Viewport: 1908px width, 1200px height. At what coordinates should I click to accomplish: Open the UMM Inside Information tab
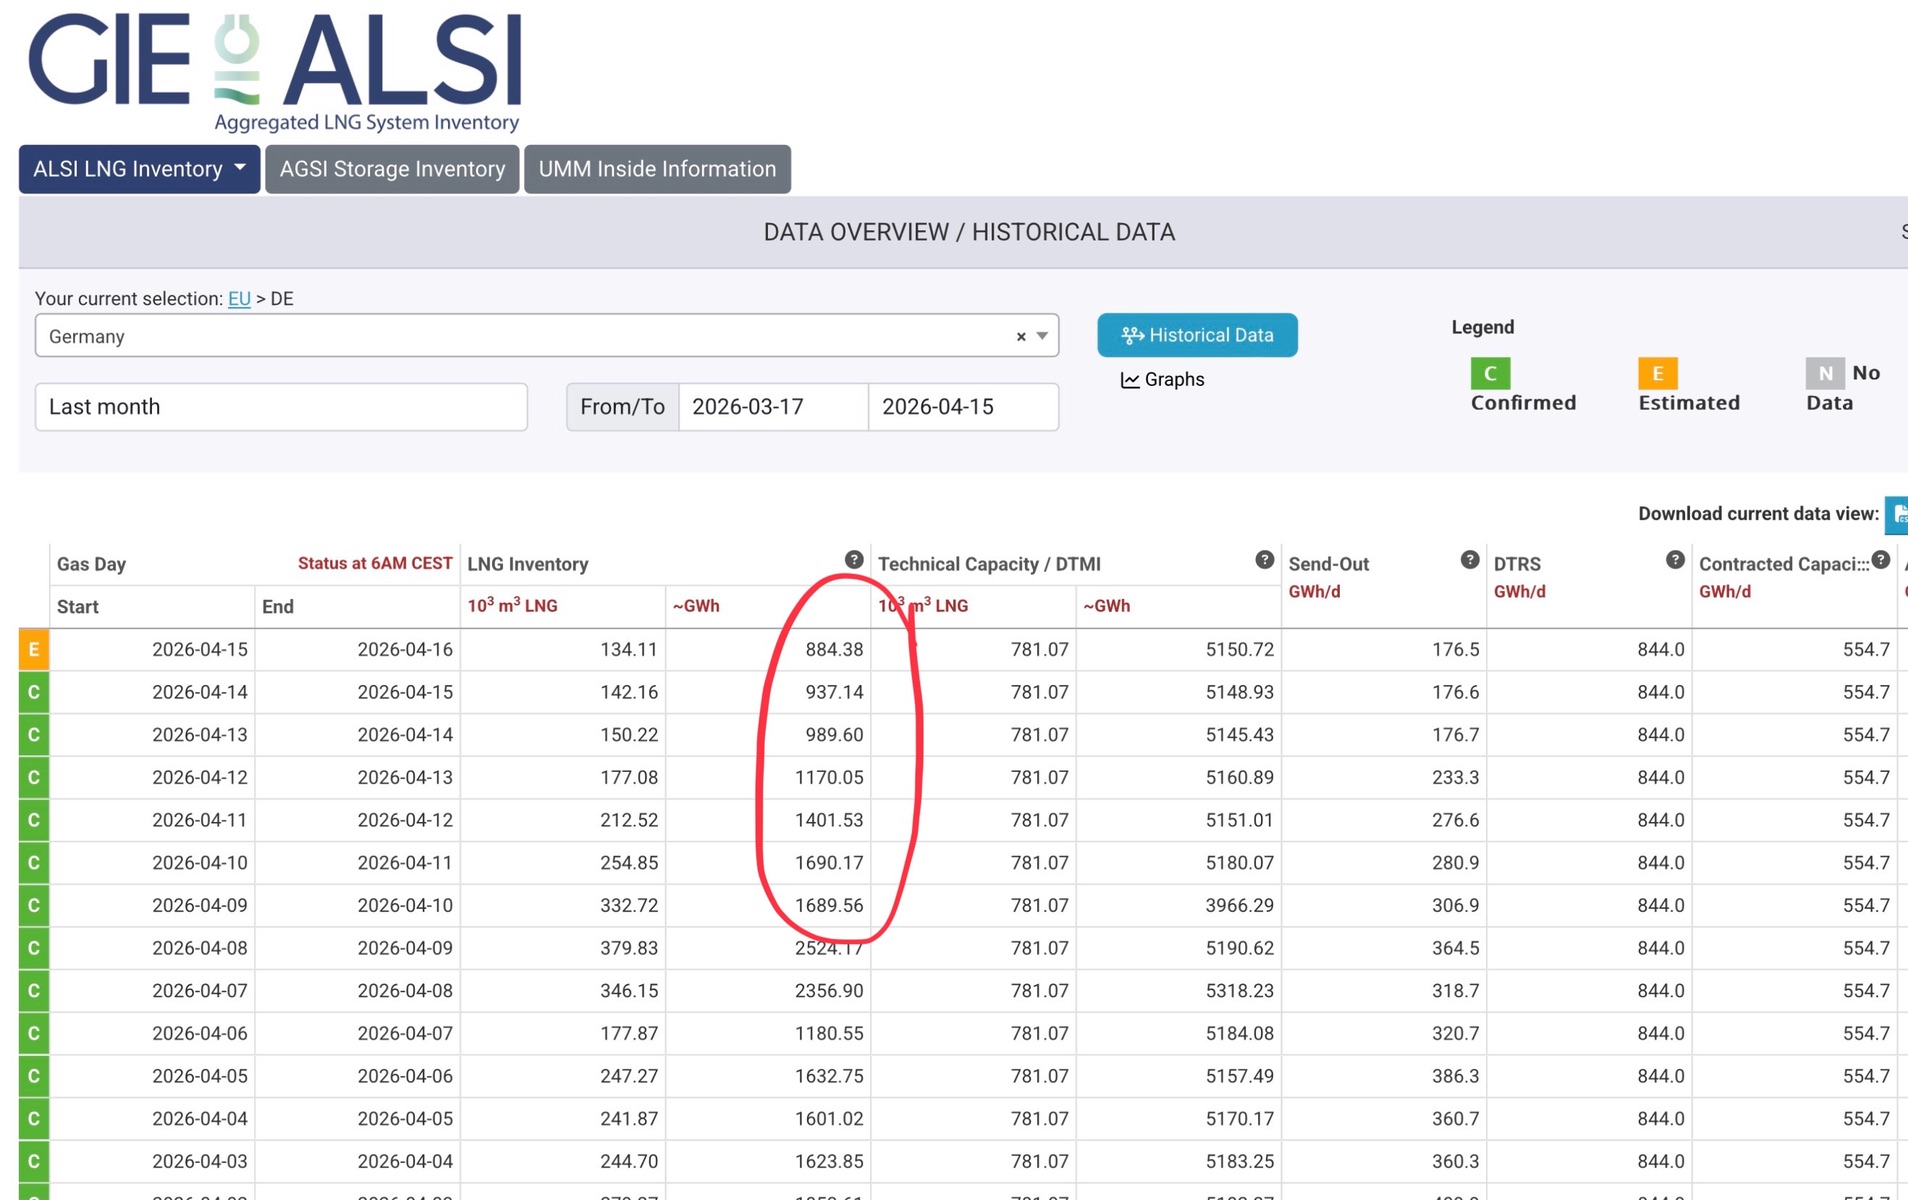pos(657,169)
